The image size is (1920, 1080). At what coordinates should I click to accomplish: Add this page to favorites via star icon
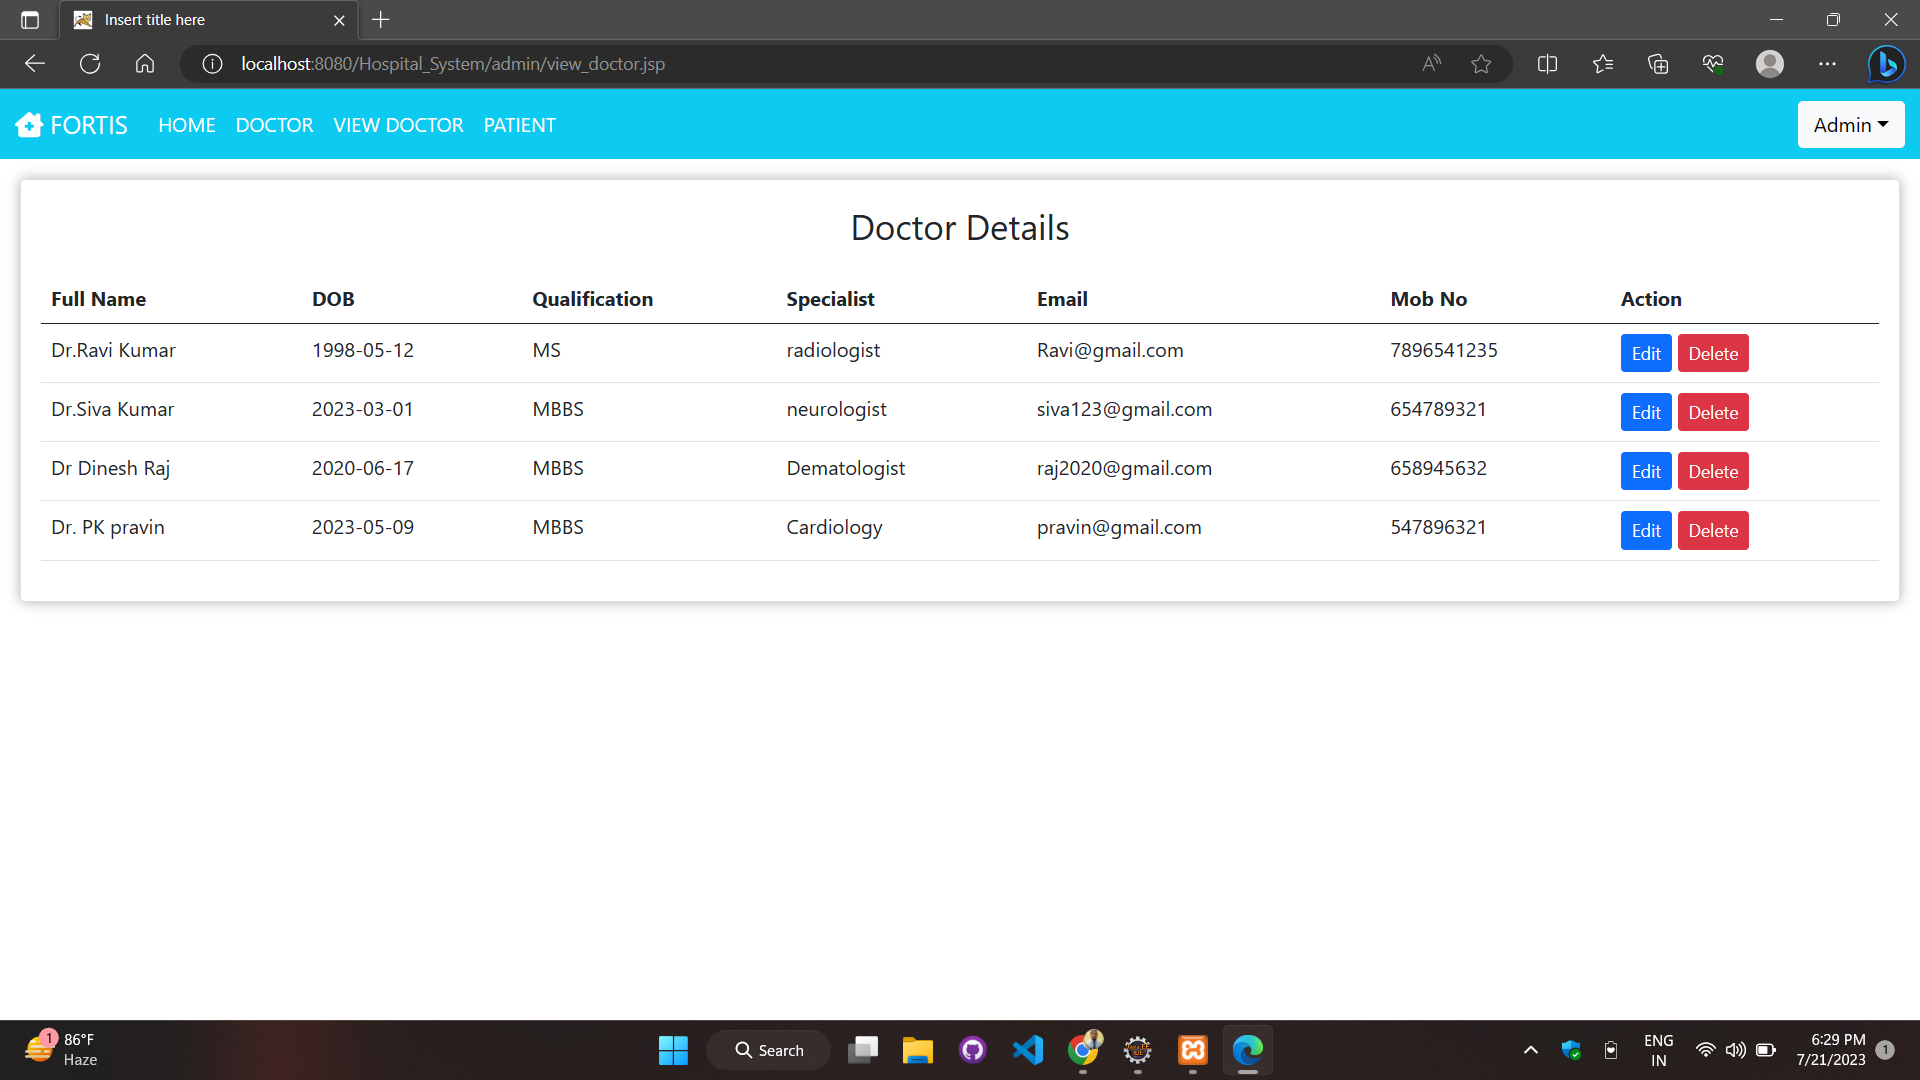[1481, 63]
